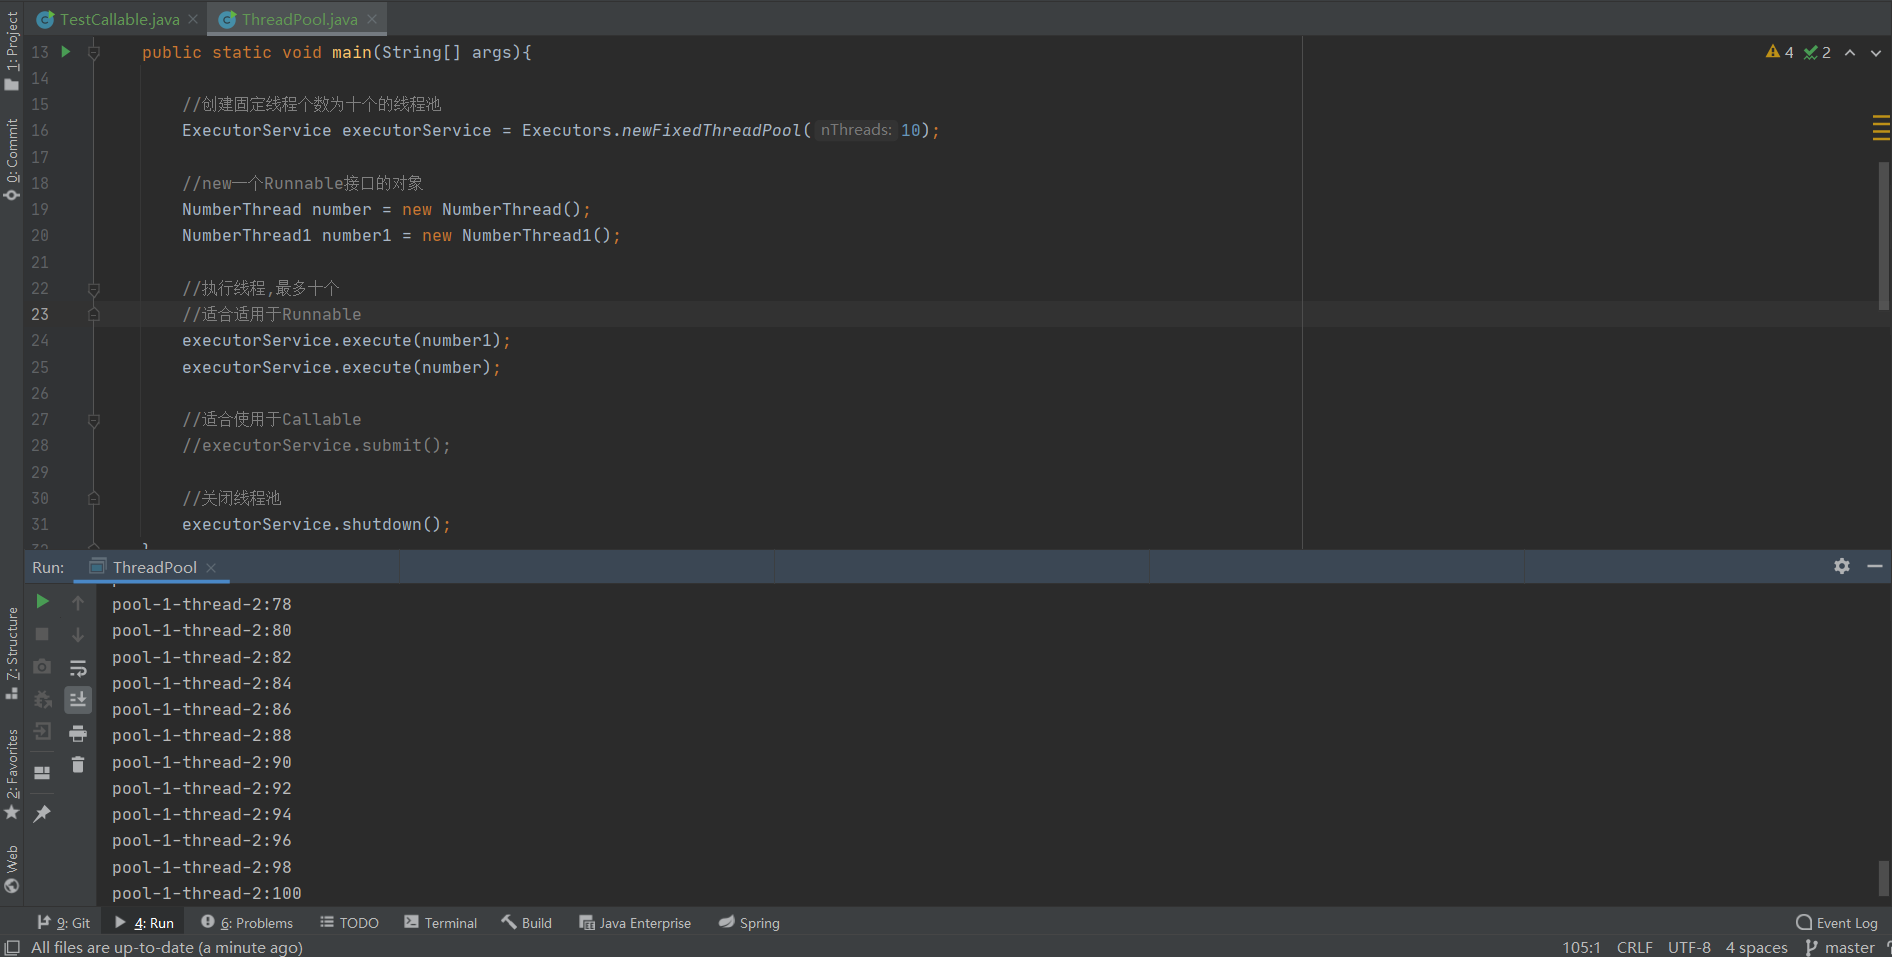1892x957 pixels.
Task: Open file encoding UTF-8 selector
Action: point(1689,947)
